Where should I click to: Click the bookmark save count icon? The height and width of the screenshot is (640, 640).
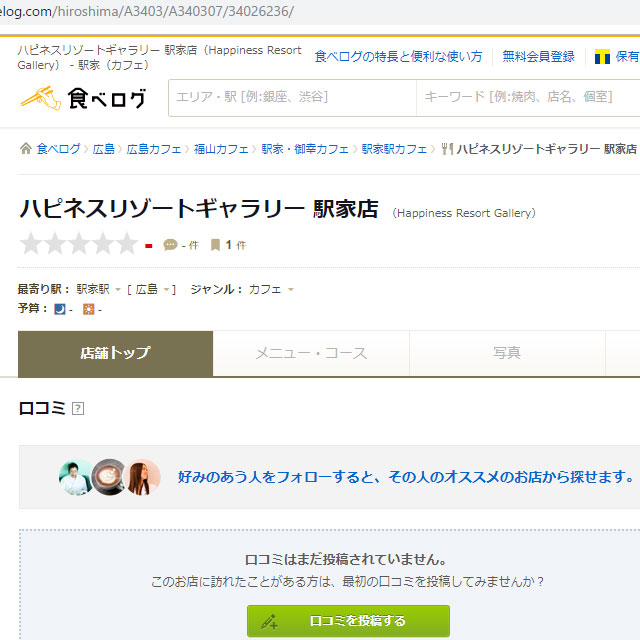[215, 245]
